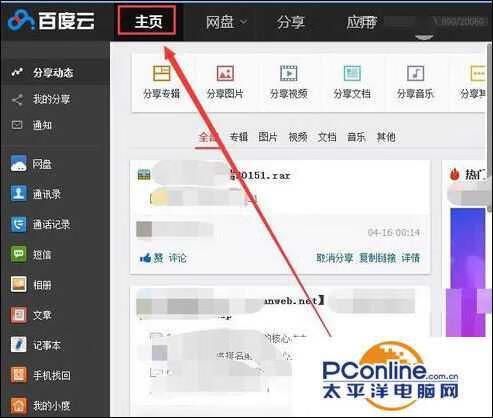
Task: Open the 分享专辑 album share icon
Action: tap(162, 73)
